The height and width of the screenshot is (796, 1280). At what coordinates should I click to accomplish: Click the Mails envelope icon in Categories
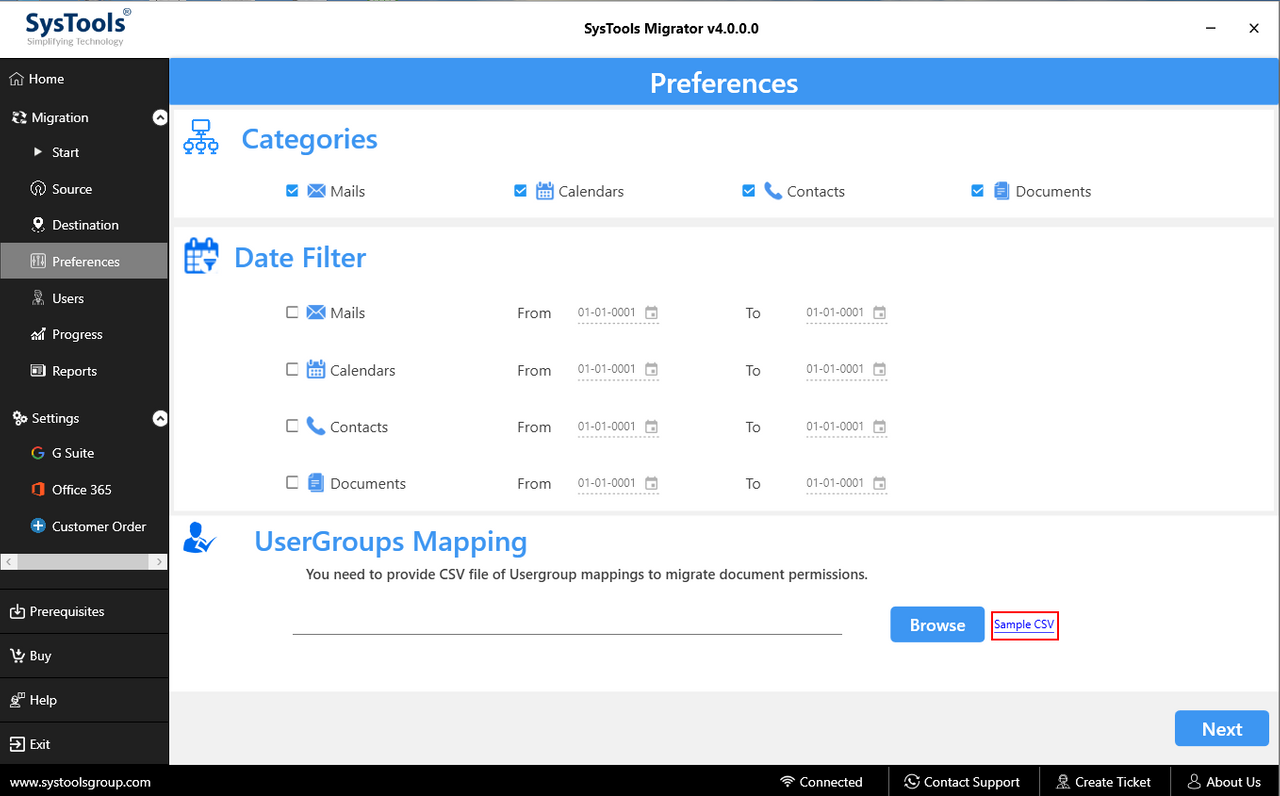click(316, 191)
